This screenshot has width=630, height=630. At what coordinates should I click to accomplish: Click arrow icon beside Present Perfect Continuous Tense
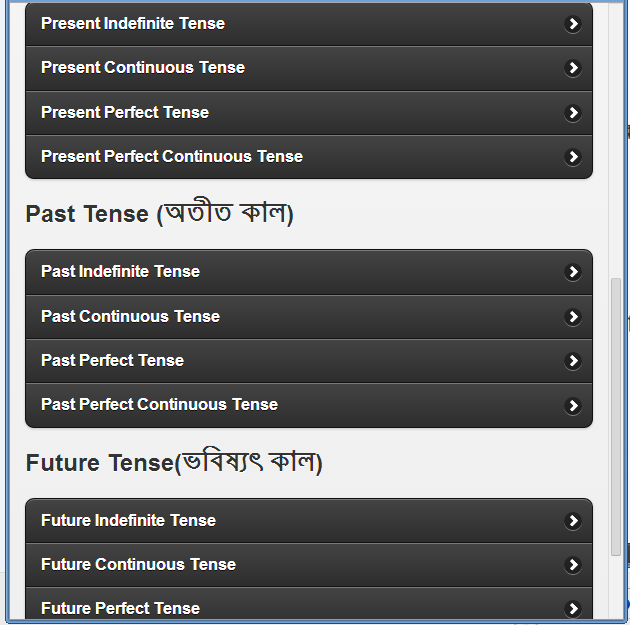tap(573, 157)
